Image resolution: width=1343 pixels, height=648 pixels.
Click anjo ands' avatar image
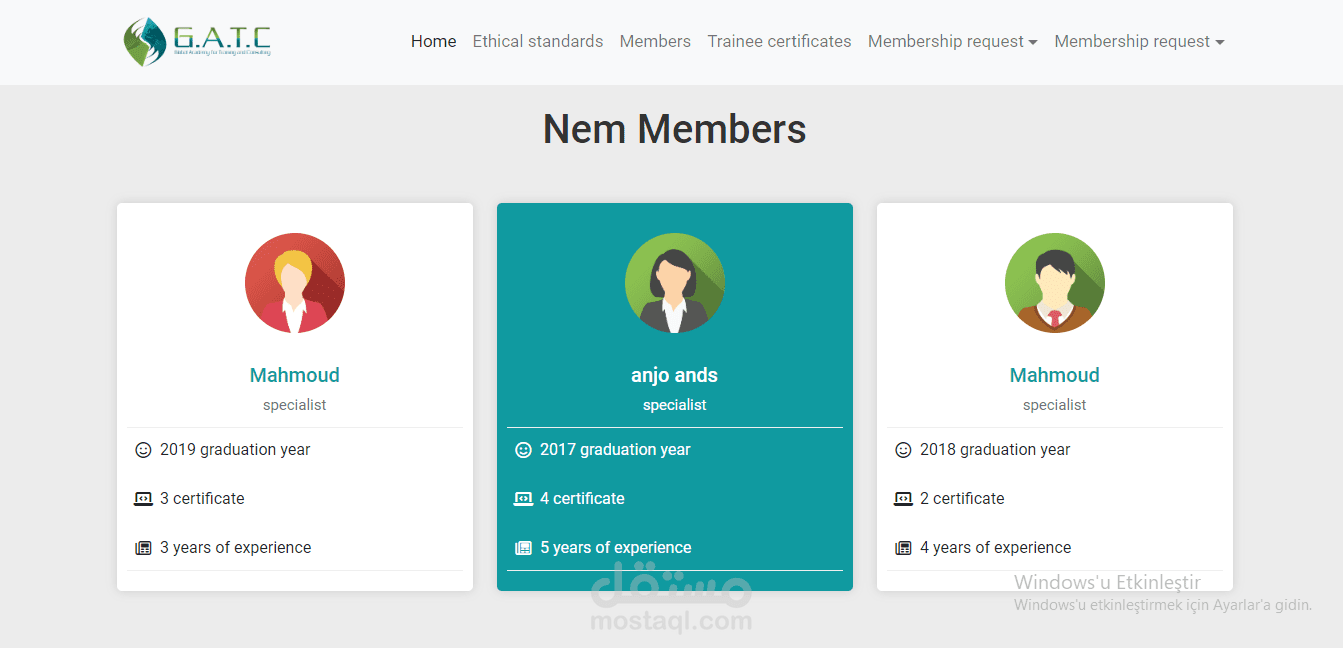tap(674, 283)
